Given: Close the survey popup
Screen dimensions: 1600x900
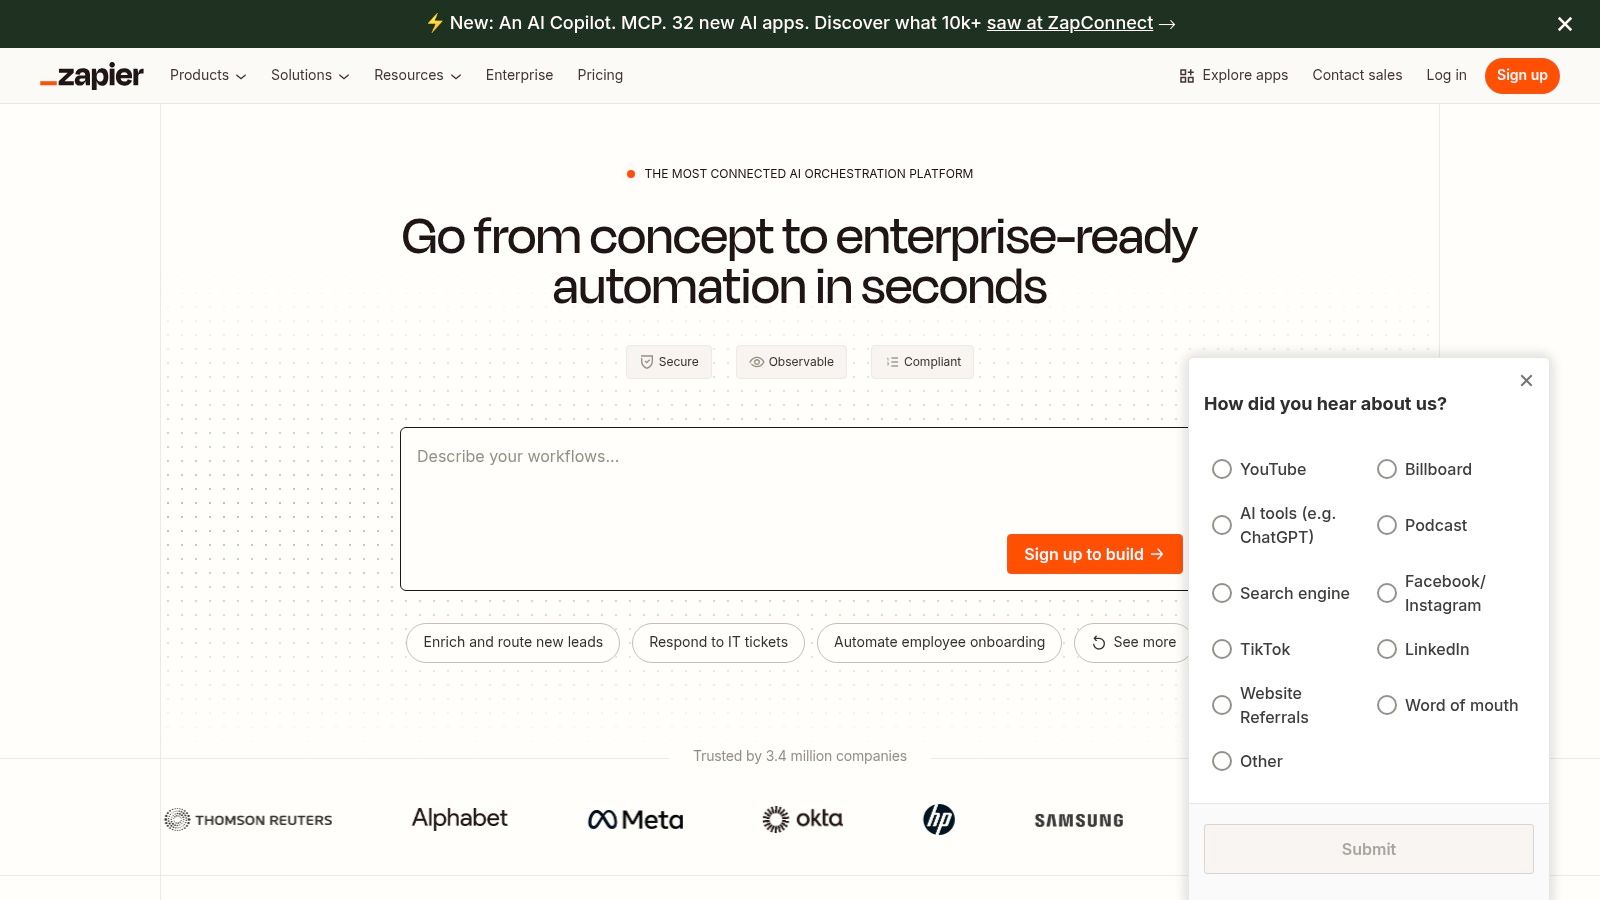Looking at the screenshot, I should click(1526, 380).
